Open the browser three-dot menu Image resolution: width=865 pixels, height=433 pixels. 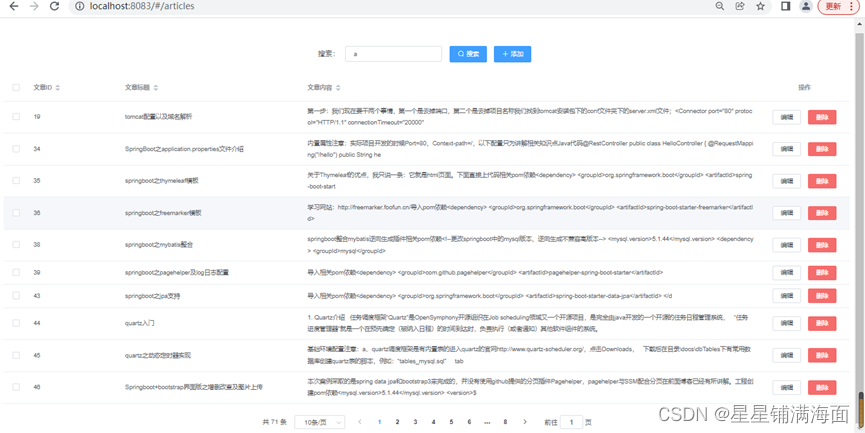pos(851,6)
